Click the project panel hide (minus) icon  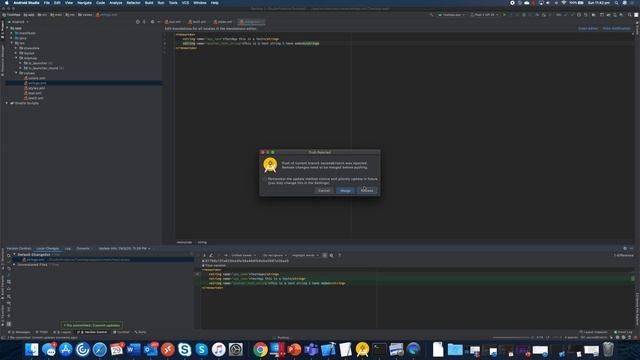pos(159,22)
